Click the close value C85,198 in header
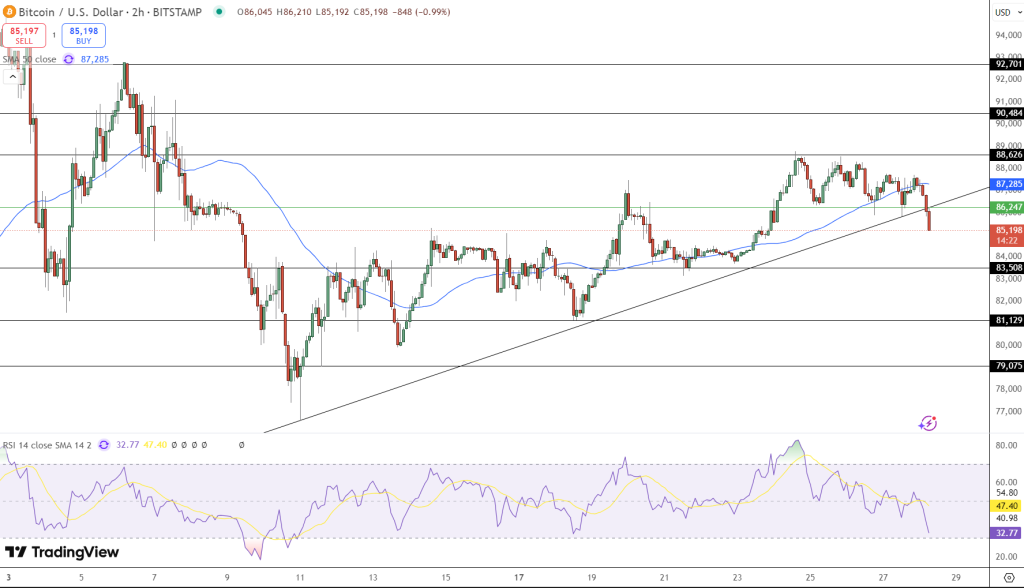 click(x=370, y=12)
